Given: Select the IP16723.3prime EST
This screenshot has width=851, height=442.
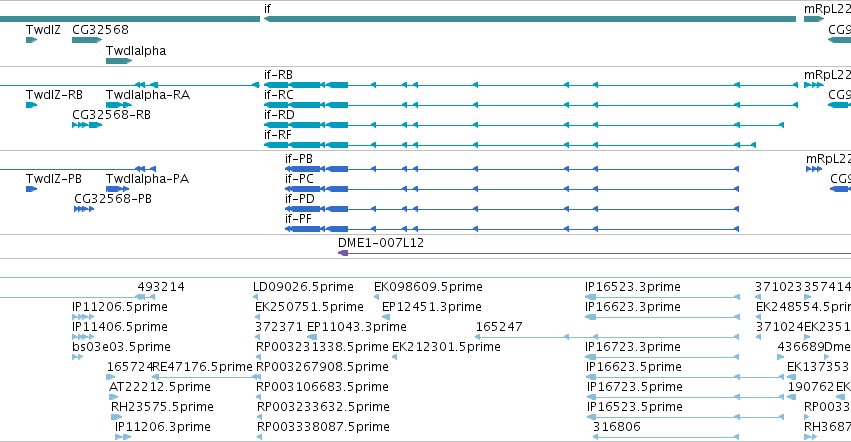Looking at the screenshot, I should [662, 357].
